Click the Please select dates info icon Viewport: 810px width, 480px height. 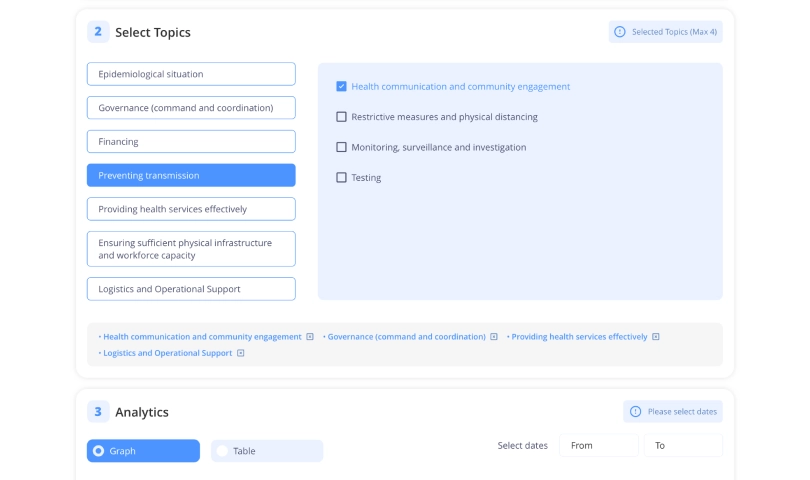click(635, 411)
